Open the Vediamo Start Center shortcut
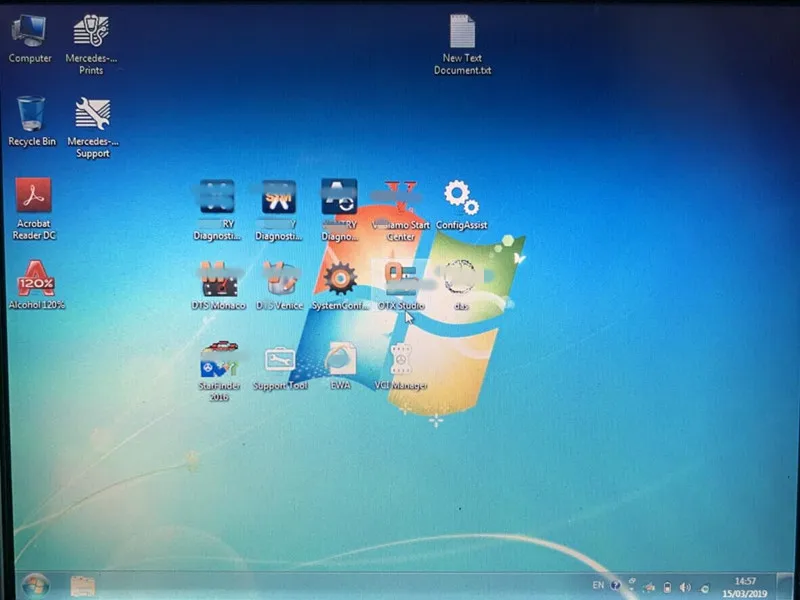 401,211
